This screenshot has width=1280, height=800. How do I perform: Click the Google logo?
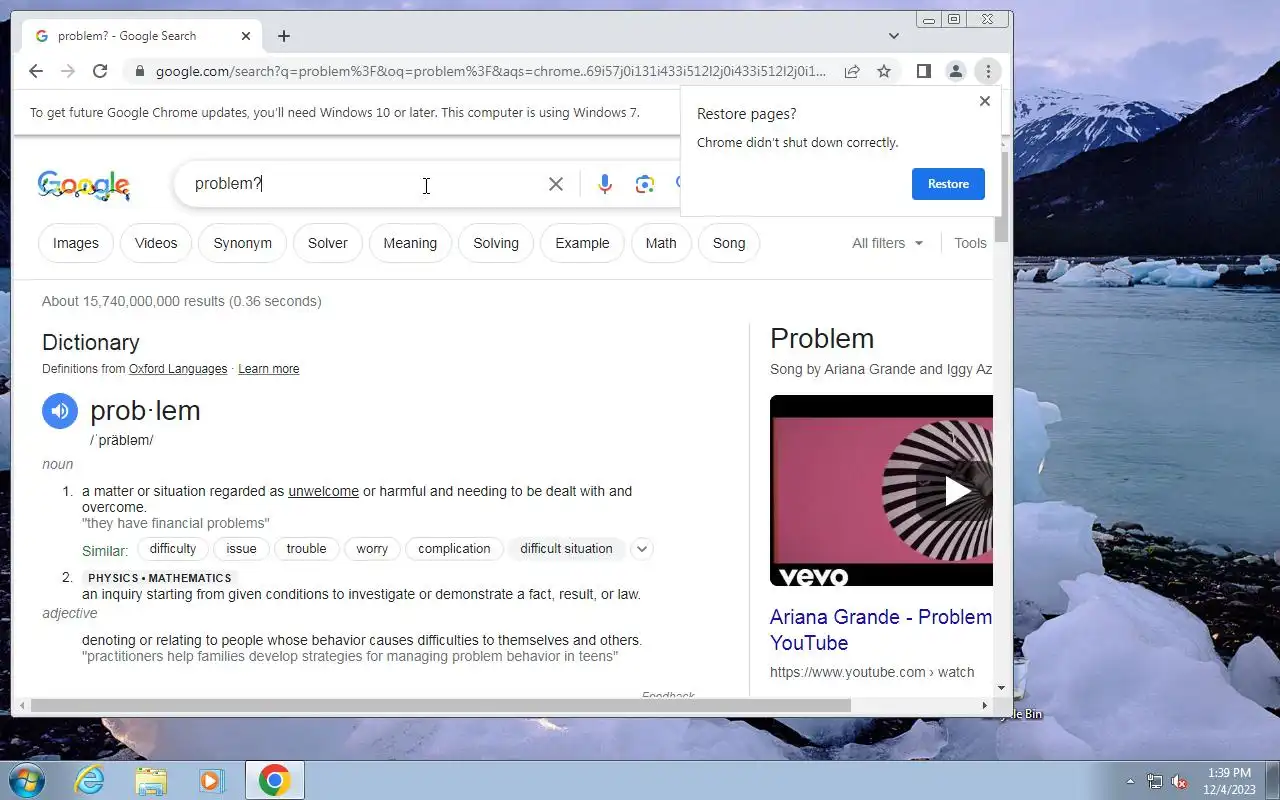coord(83,185)
